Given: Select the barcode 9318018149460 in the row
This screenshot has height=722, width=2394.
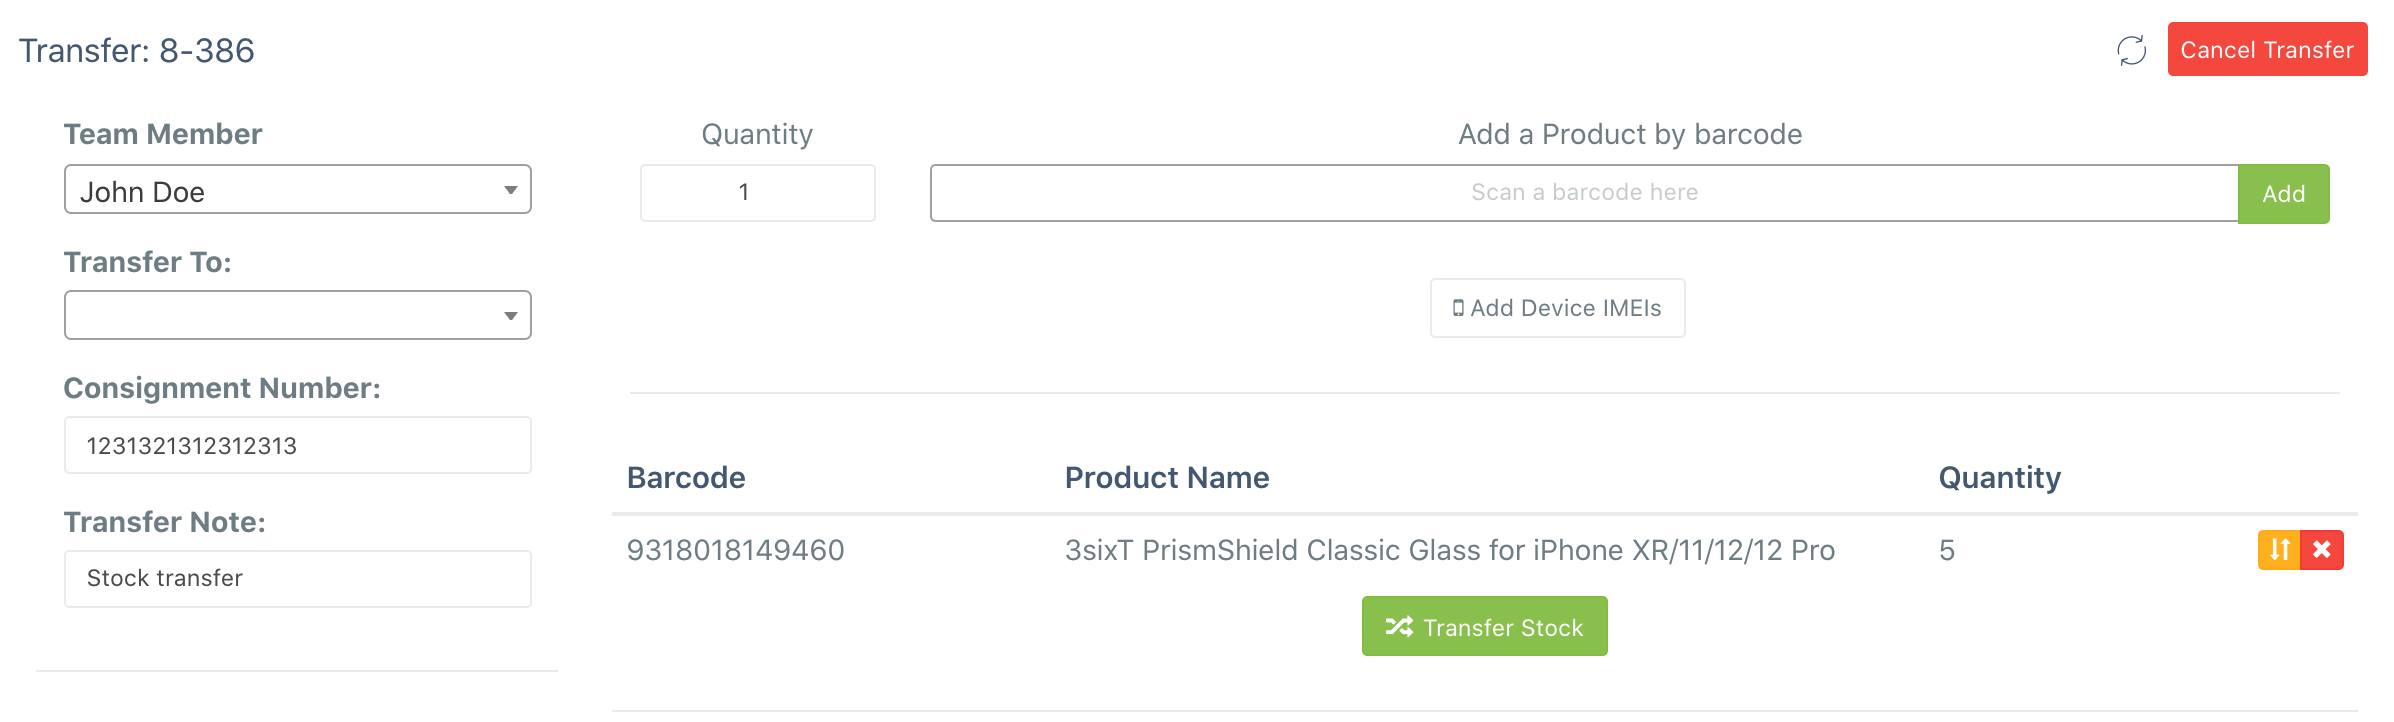Looking at the screenshot, I should point(736,550).
